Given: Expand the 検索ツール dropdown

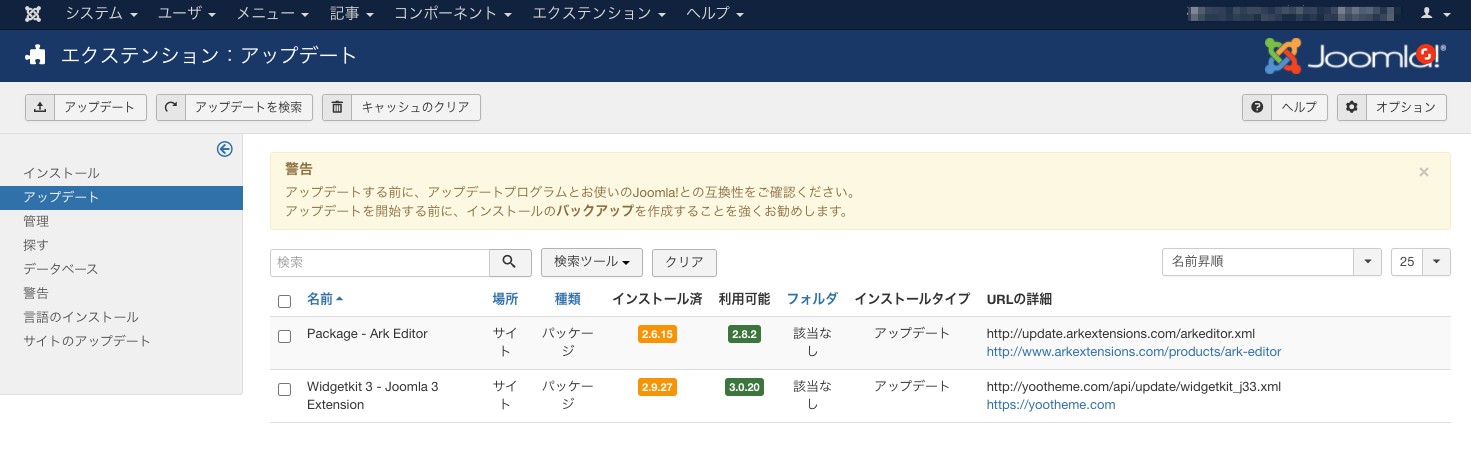Looking at the screenshot, I should [591, 262].
